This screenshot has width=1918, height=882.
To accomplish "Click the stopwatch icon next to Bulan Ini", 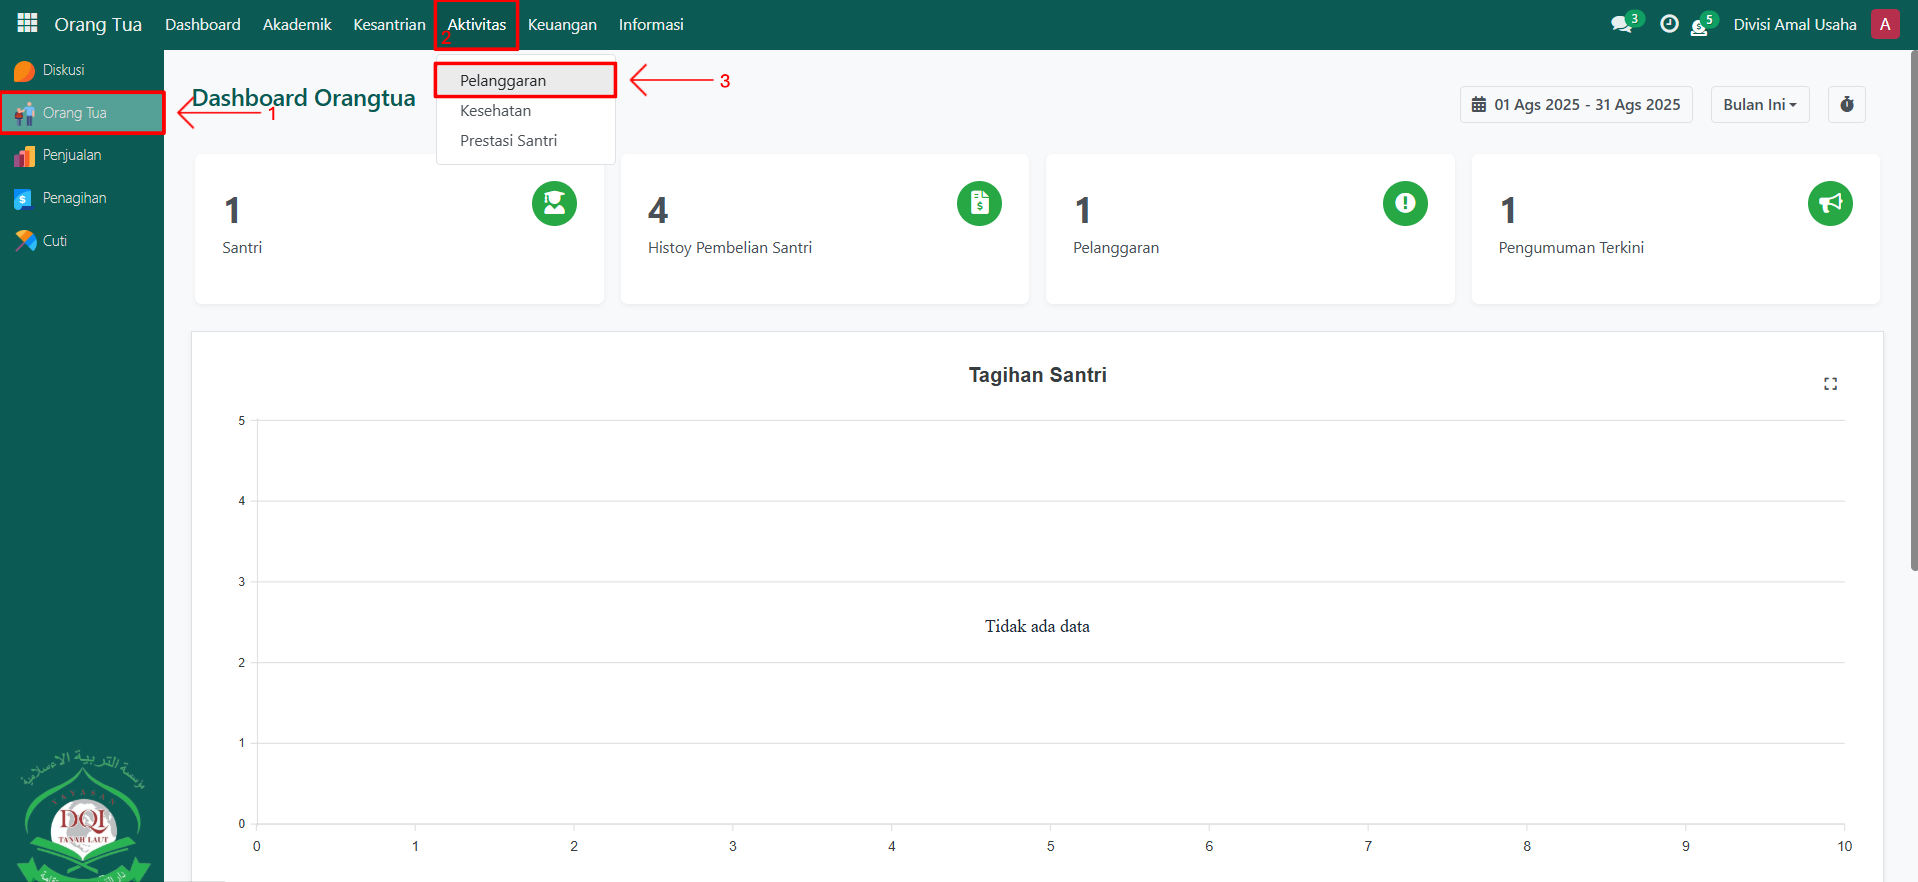I will [x=1846, y=104].
